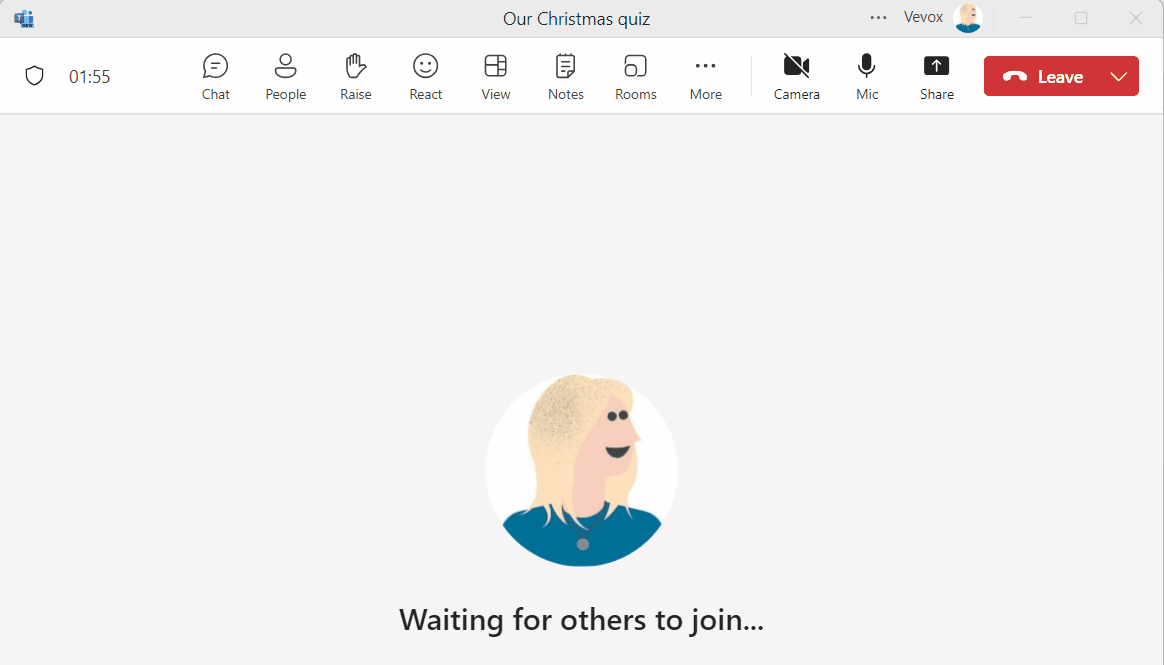The image size is (1164, 665).
Task: Open the overflow menu beside Vevox
Action: [x=878, y=17]
